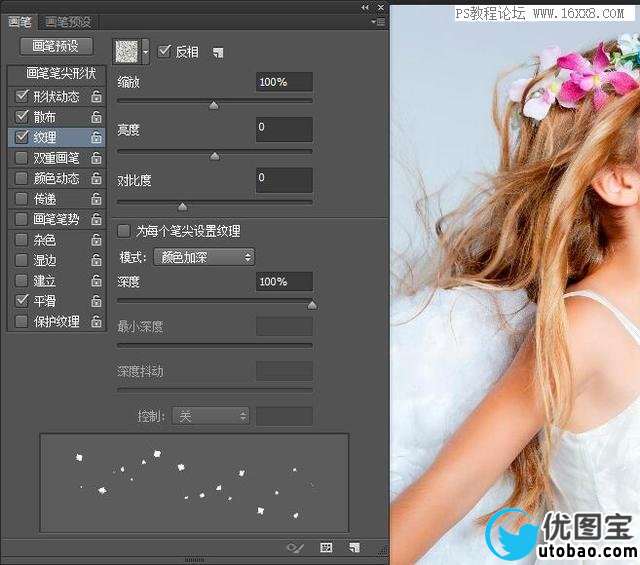Uncheck the 平滑 option
640x565 pixels.
22,301
